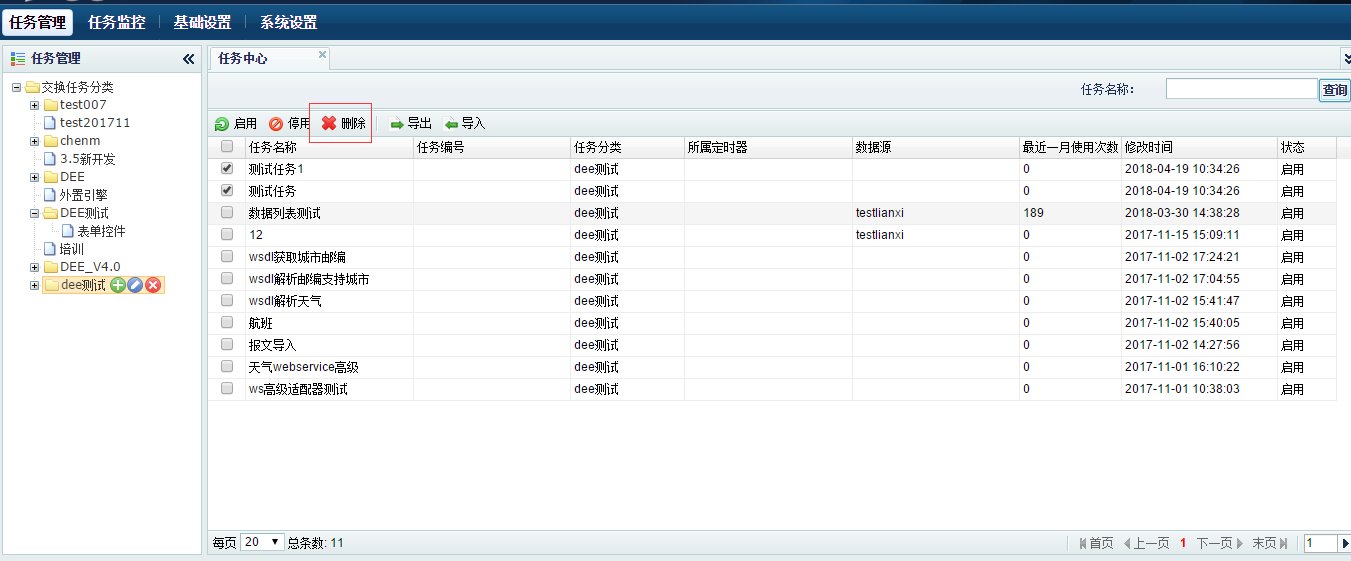Sort by 修改时间 column header
This screenshot has height=561, width=1351.
[1199, 147]
